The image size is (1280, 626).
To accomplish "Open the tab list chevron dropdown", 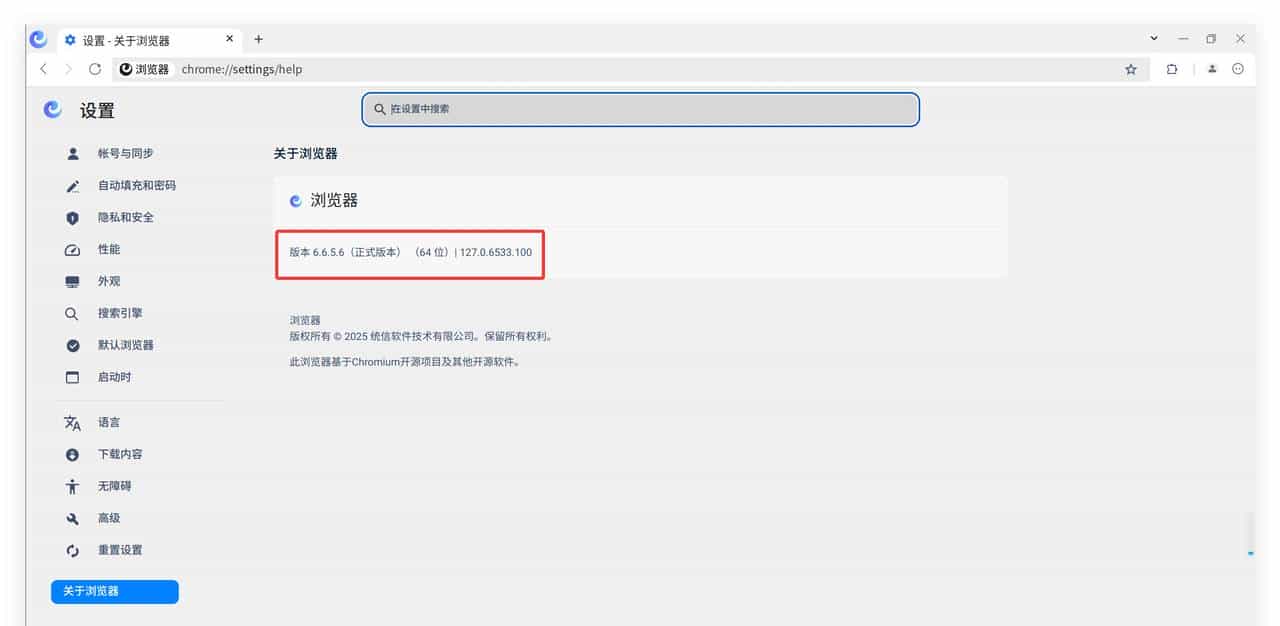I will (x=1155, y=38).
